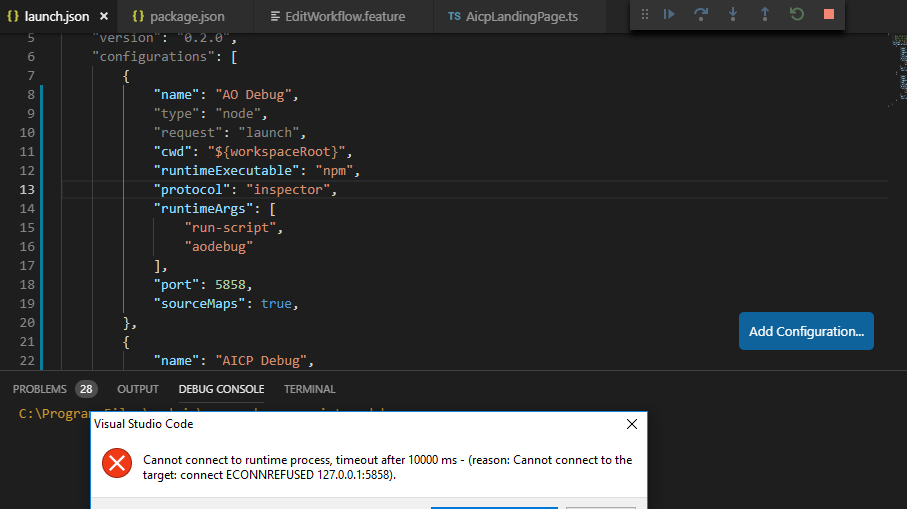Click the C:\Program path in debug console
The height and width of the screenshot is (509, 907).
click(x=55, y=414)
